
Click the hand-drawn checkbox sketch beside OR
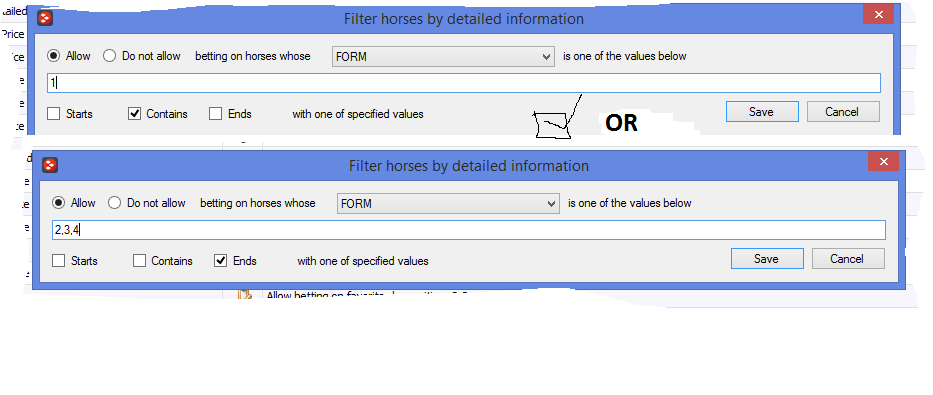coord(558,117)
